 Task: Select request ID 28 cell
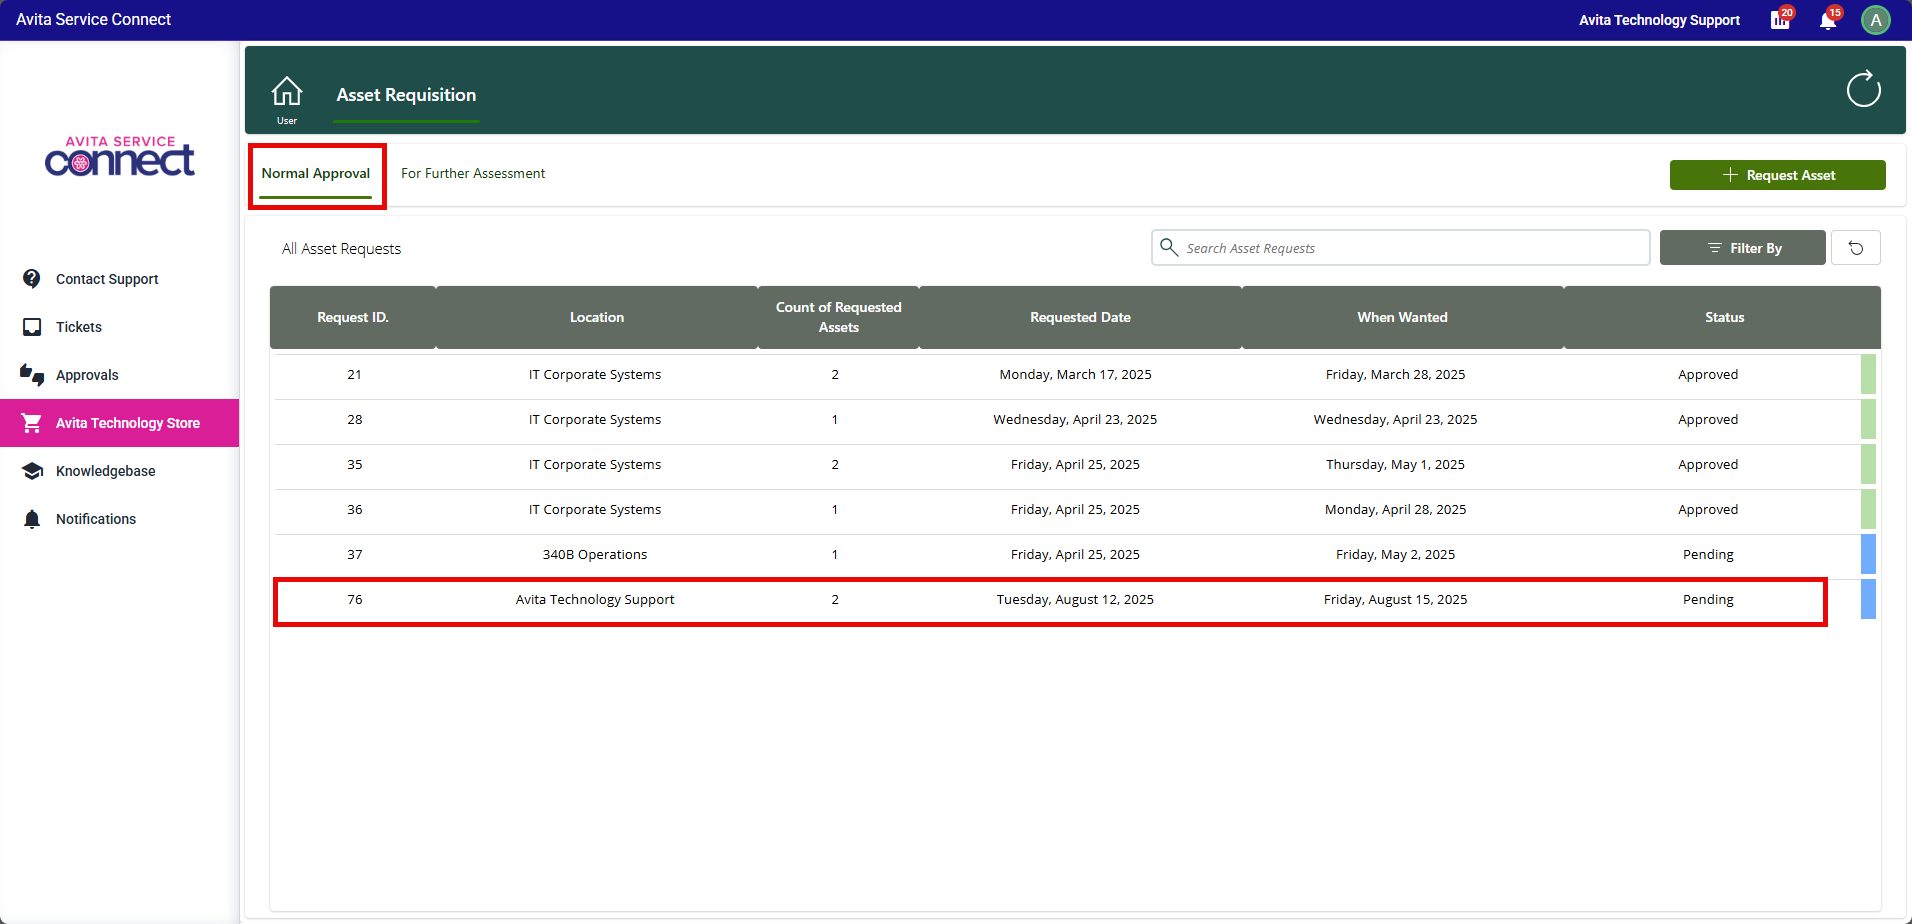tap(355, 419)
